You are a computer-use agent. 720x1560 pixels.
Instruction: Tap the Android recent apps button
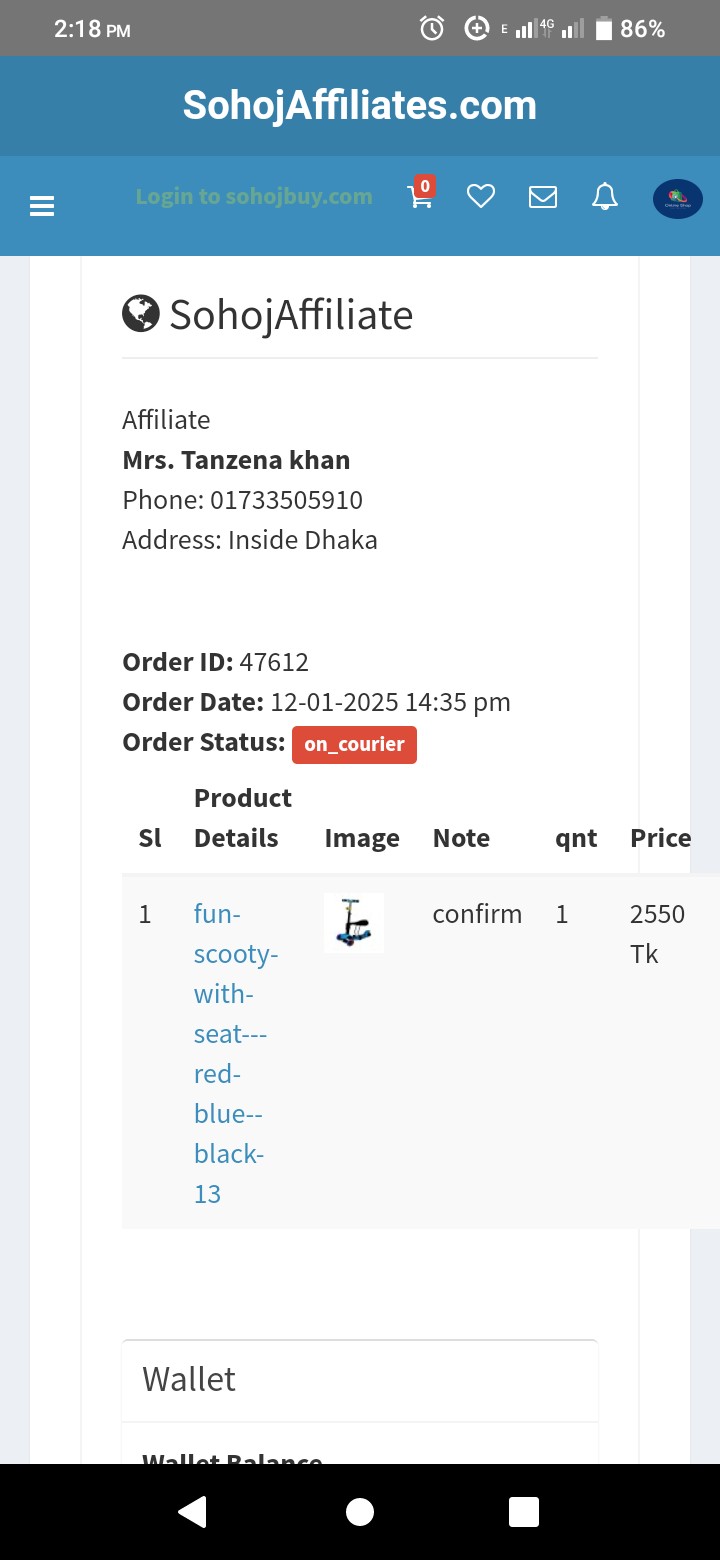click(x=524, y=1511)
